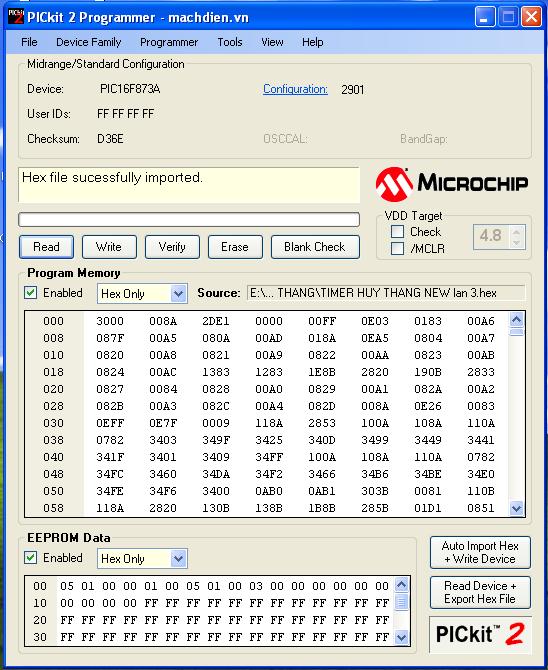Image resolution: width=548 pixels, height=670 pixels.
Task: Click the Write button
Action: click(x=109, y=247)
